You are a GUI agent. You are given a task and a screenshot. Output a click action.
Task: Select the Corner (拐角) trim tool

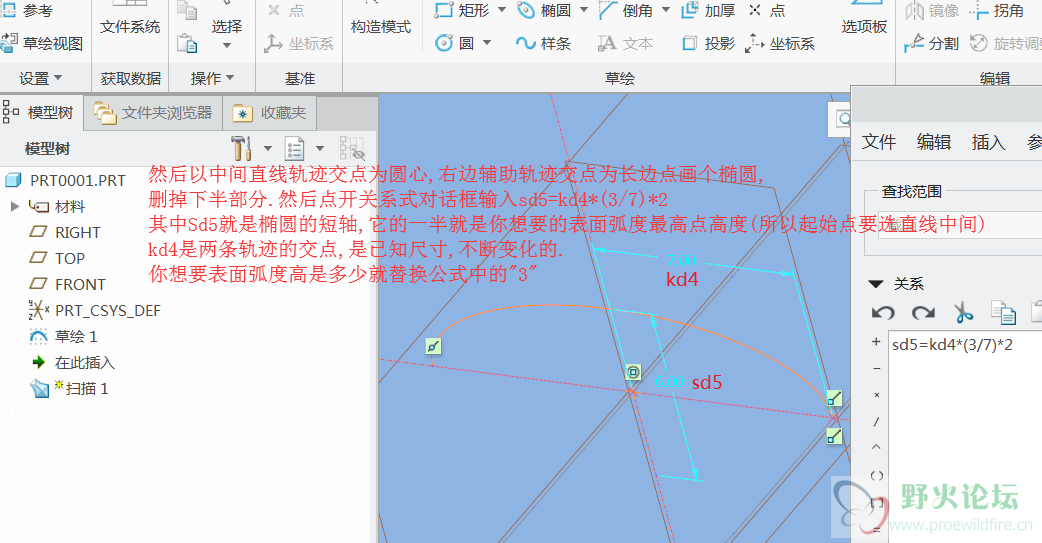[997, 11]
